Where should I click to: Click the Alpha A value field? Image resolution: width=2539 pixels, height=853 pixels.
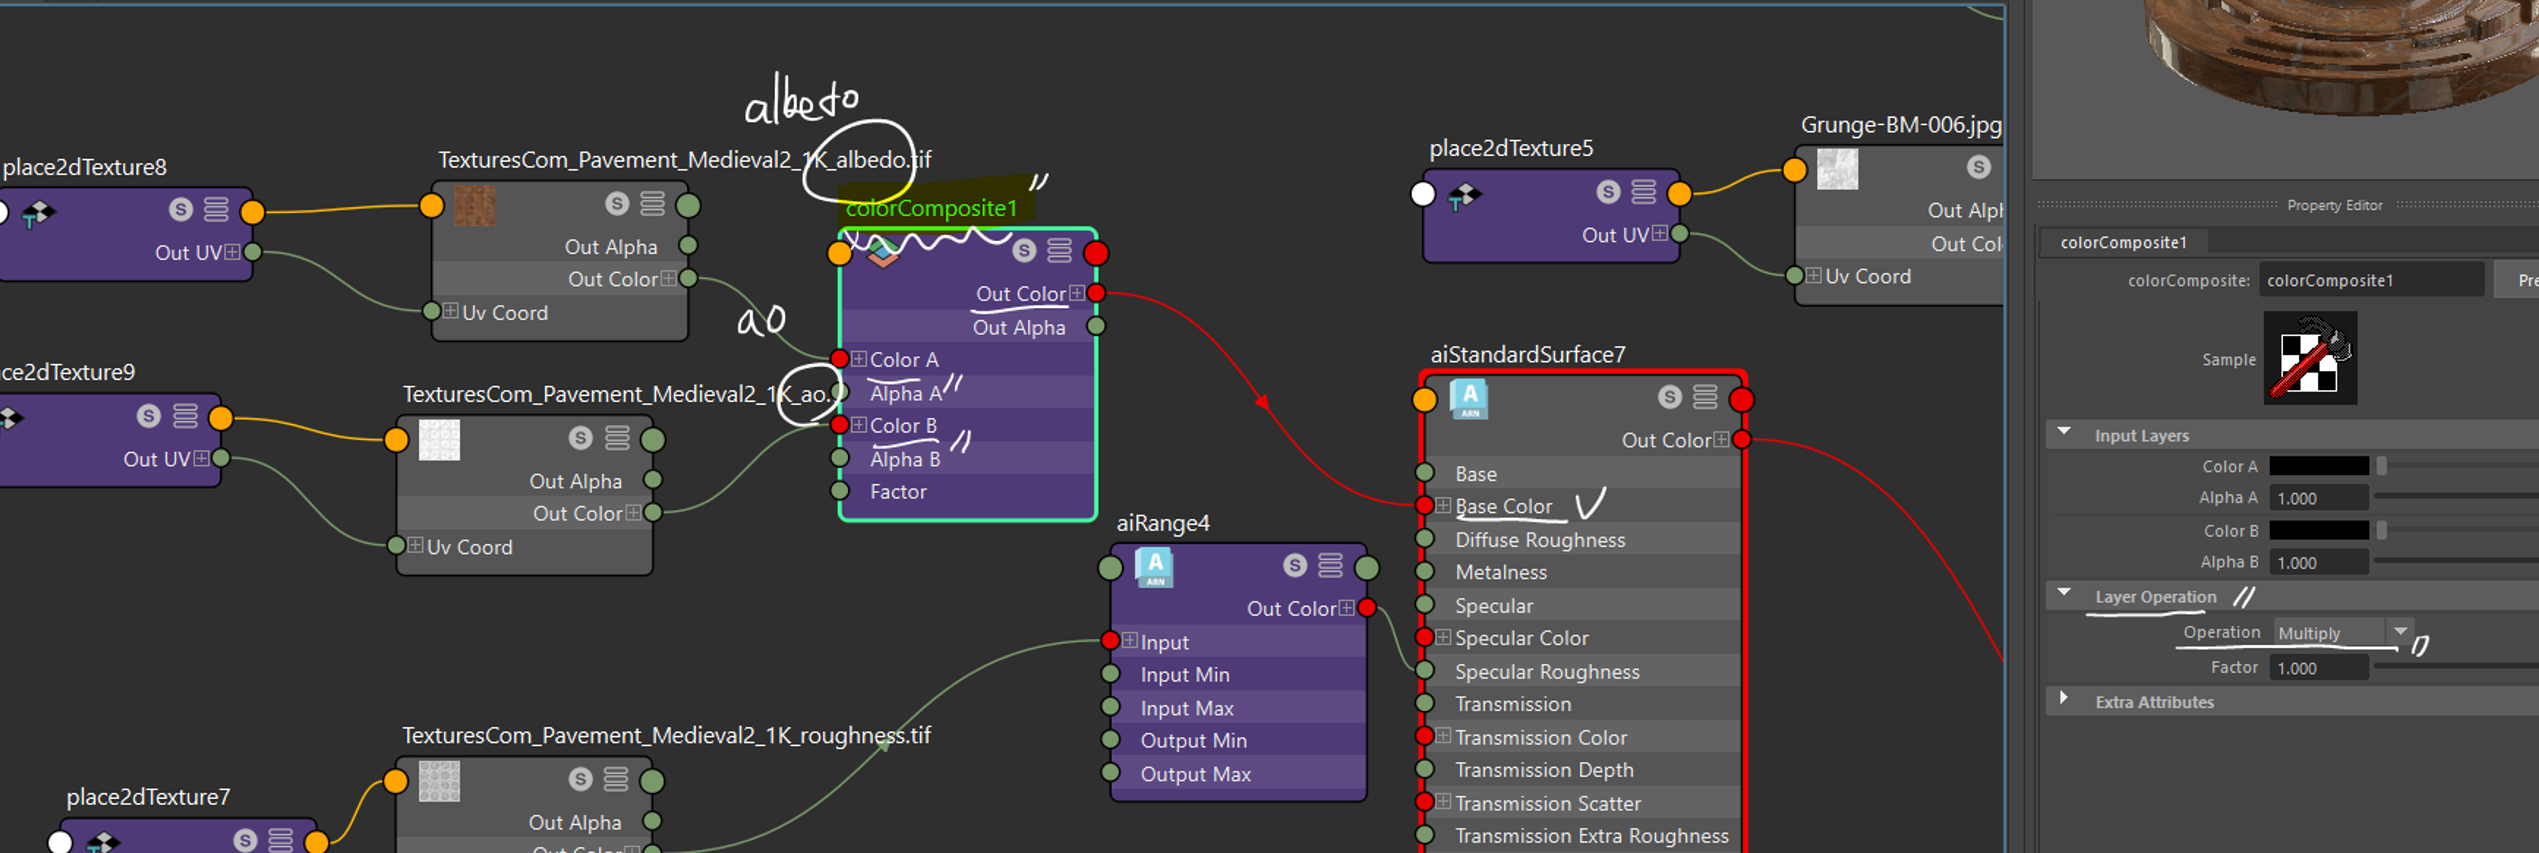[x=2319, y=498]
